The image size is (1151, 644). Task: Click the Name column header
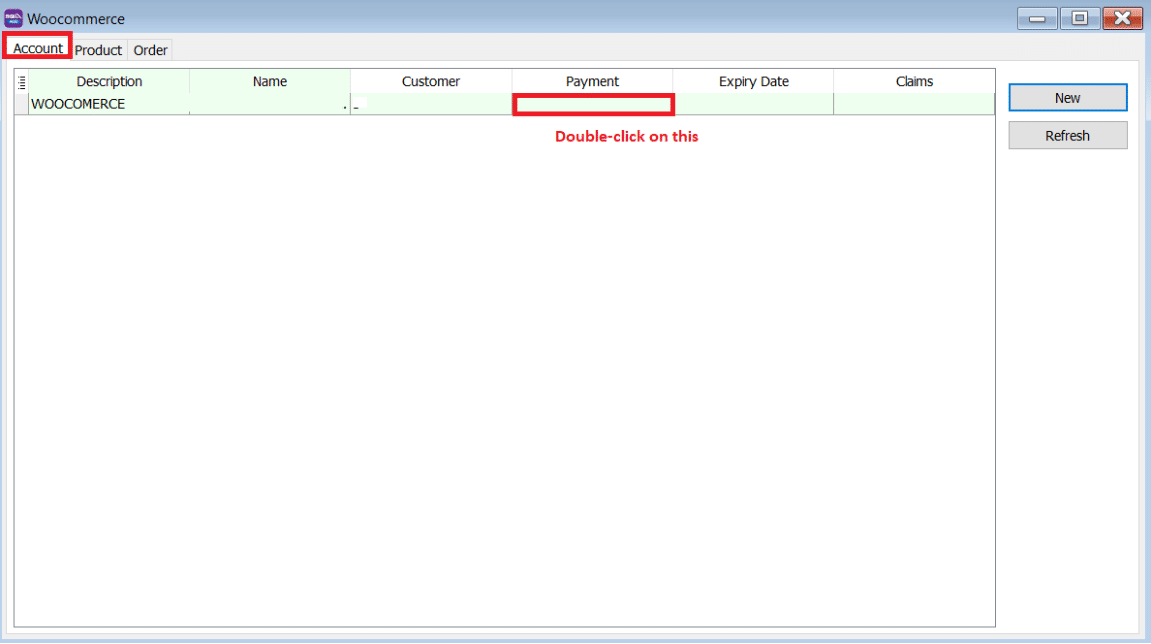(x=270, y=82)
